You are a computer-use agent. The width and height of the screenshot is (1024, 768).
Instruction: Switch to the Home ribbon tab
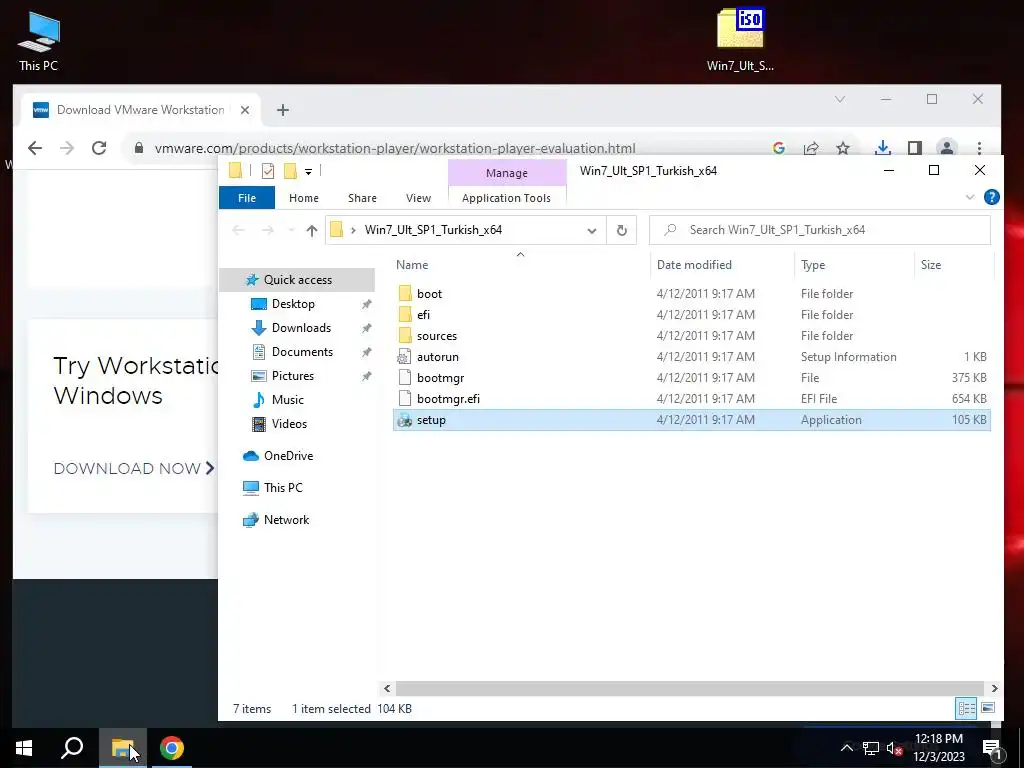(304, 198)
